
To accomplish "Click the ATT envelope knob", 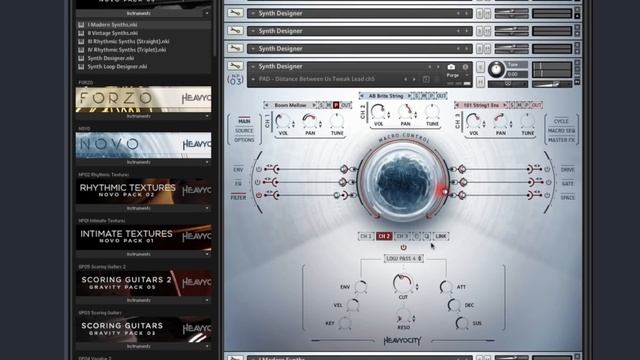I will tap(446, 287).
